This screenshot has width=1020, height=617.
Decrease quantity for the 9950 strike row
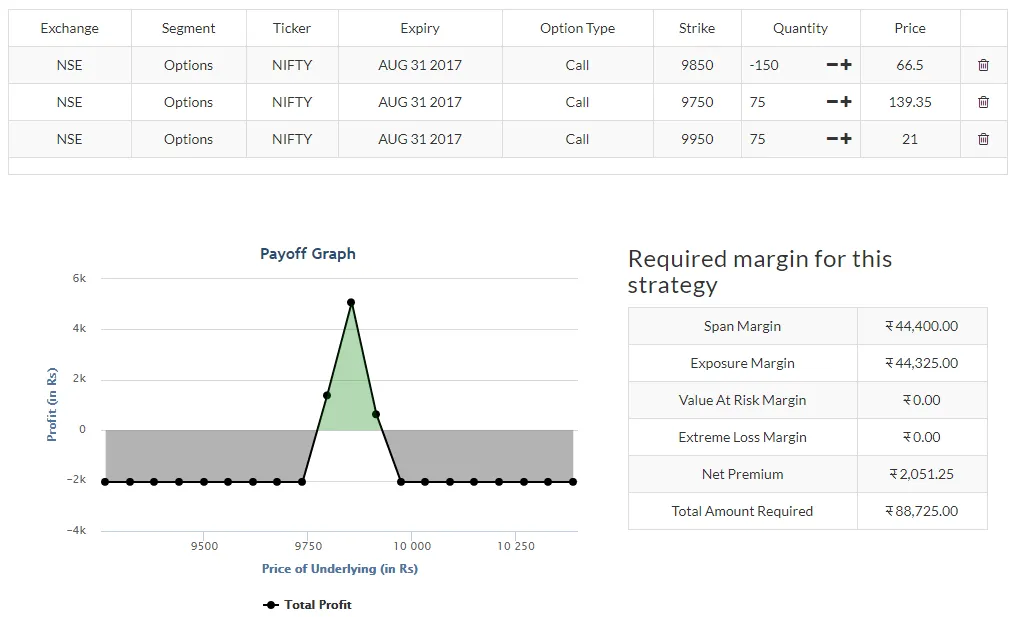point(833,139)
